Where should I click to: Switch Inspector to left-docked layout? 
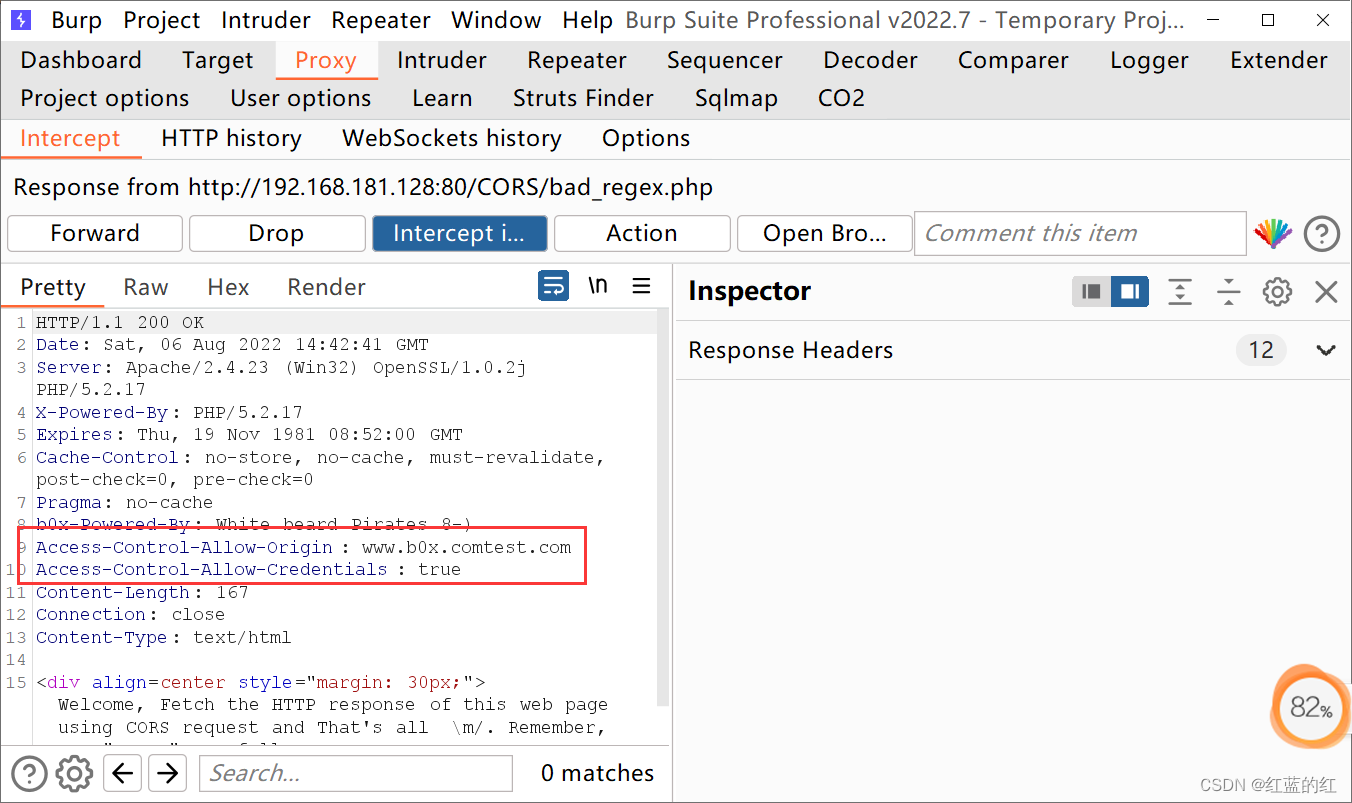(x=1092, y=291)
